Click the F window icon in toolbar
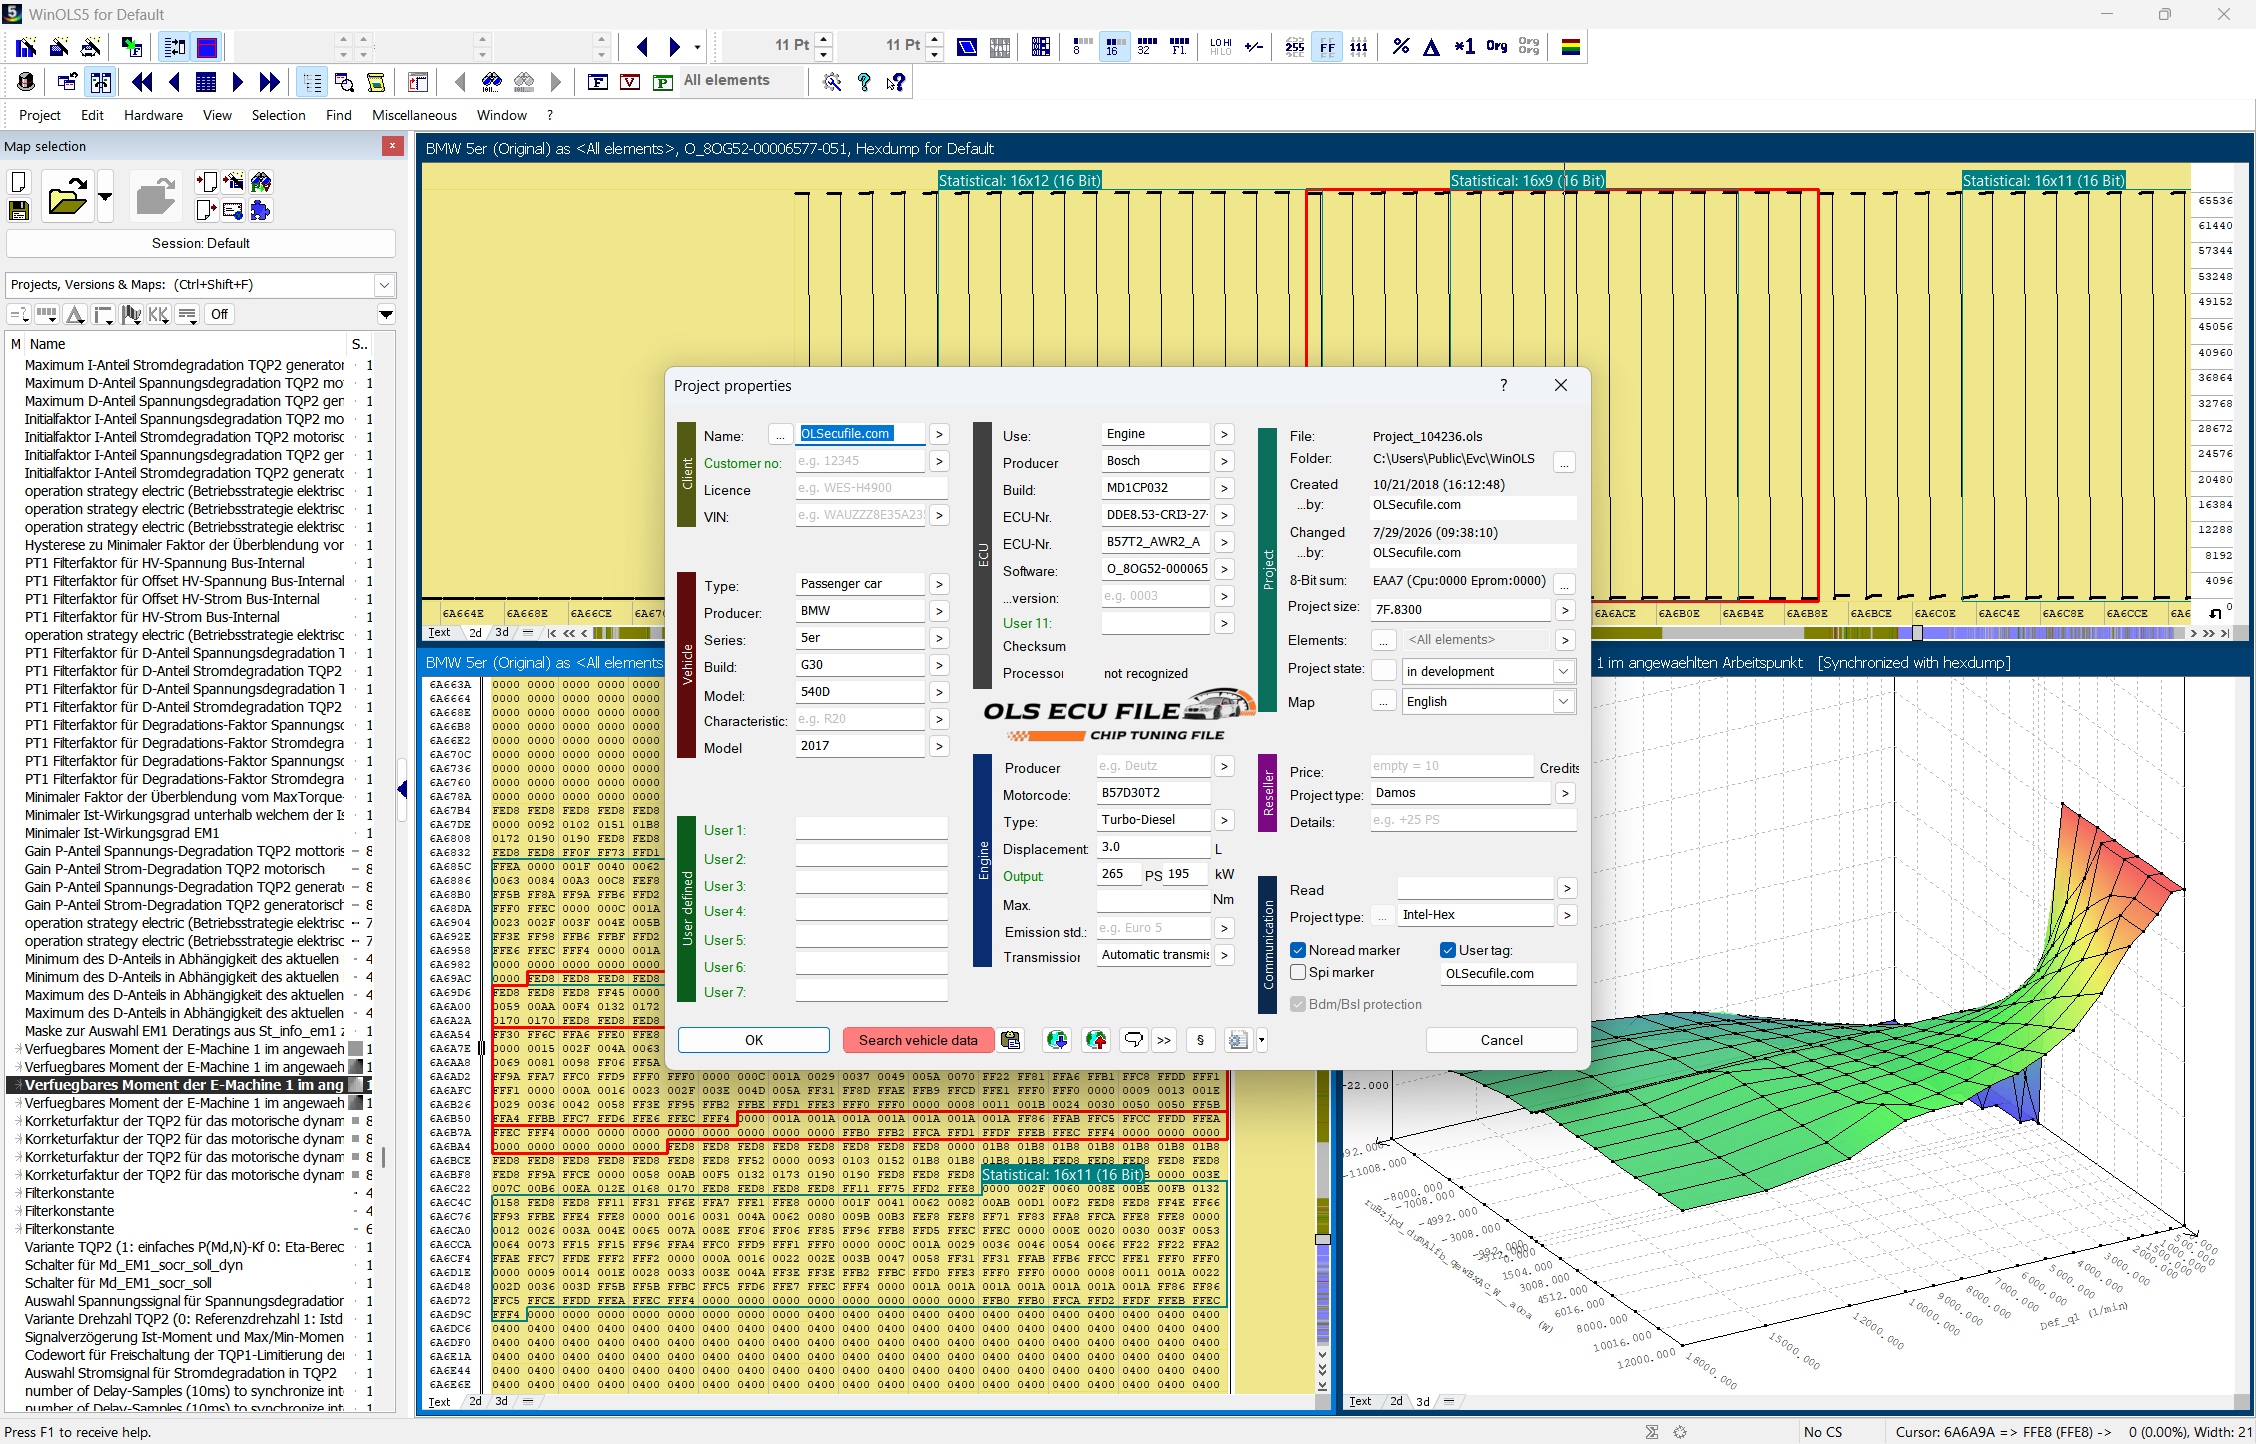 point(598,82)
